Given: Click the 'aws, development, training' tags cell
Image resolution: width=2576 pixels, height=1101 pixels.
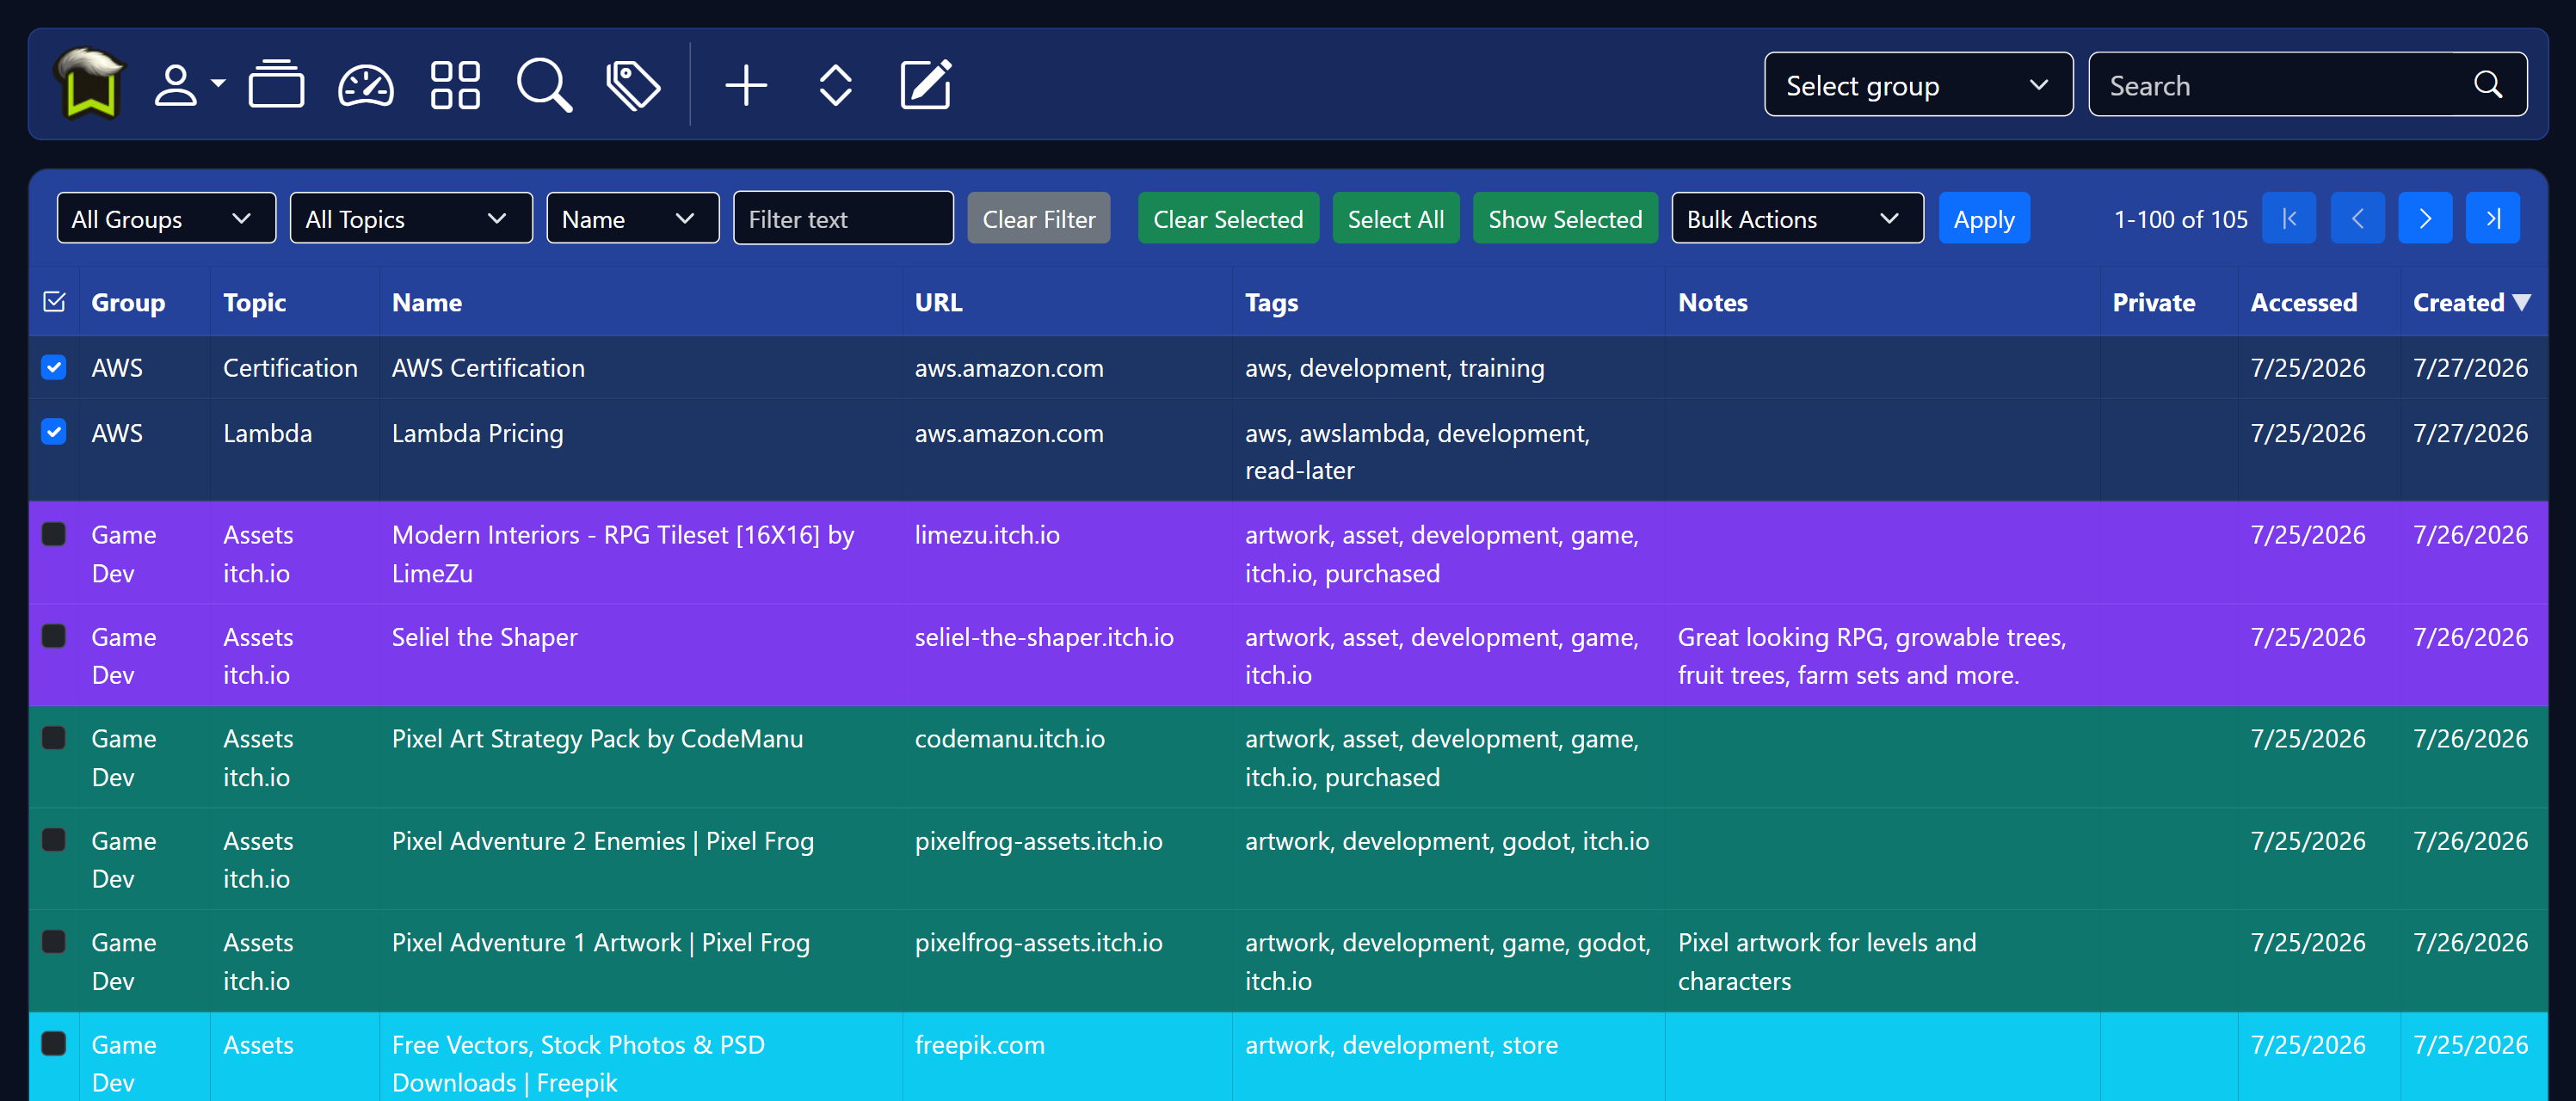Looking at the screenshot, I should (1394, 367).
